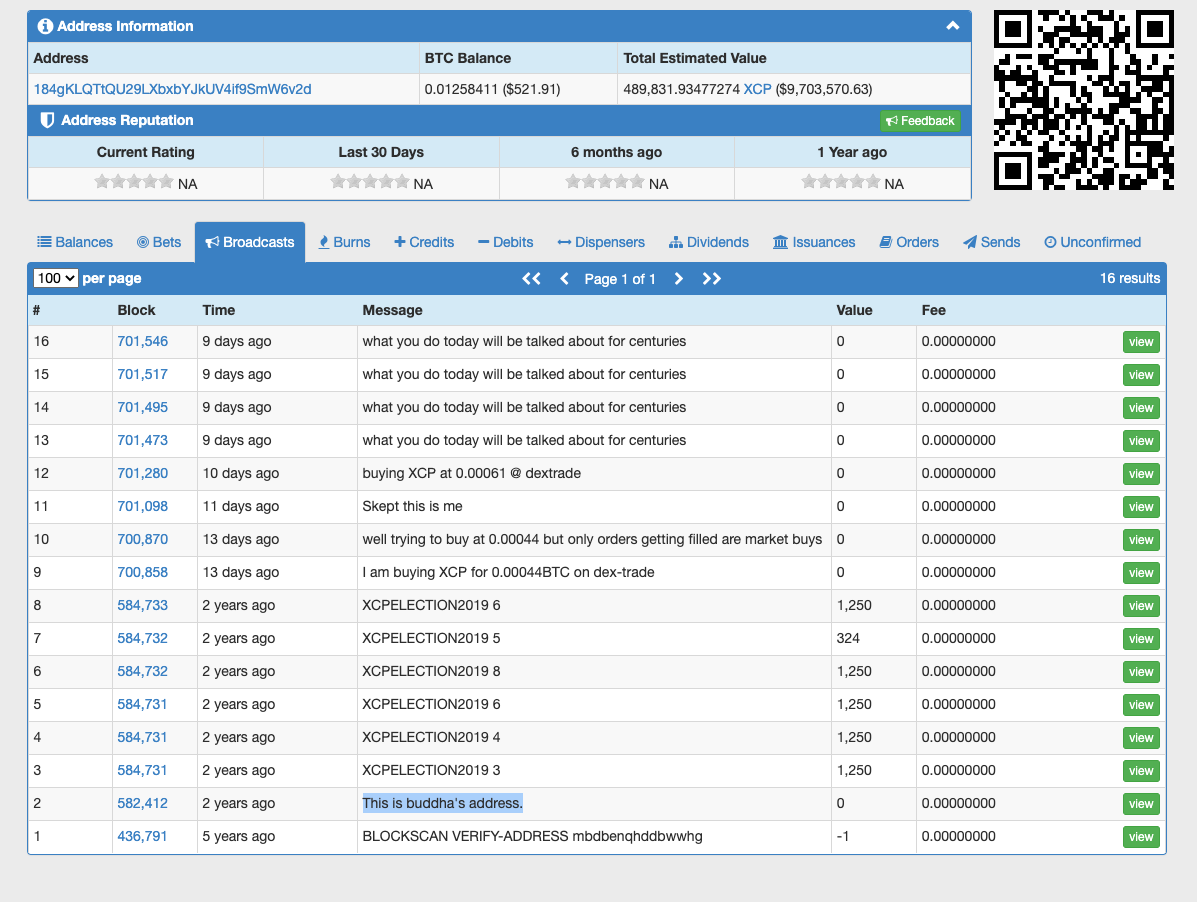Click the 'Page 1 of 1' label
Image resolution: width=1197 pixels, height=902 pixels.
(x=620, y=279)
